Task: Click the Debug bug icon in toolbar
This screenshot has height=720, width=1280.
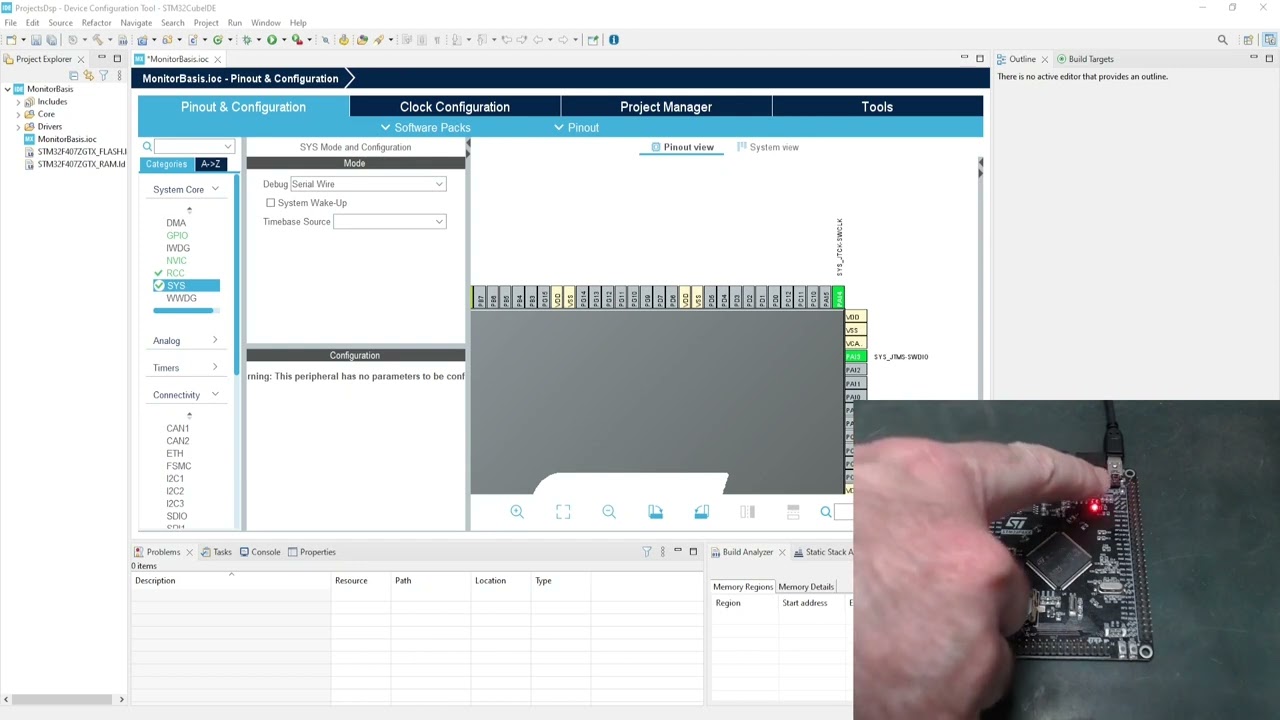Action: (x=246, y=40)
